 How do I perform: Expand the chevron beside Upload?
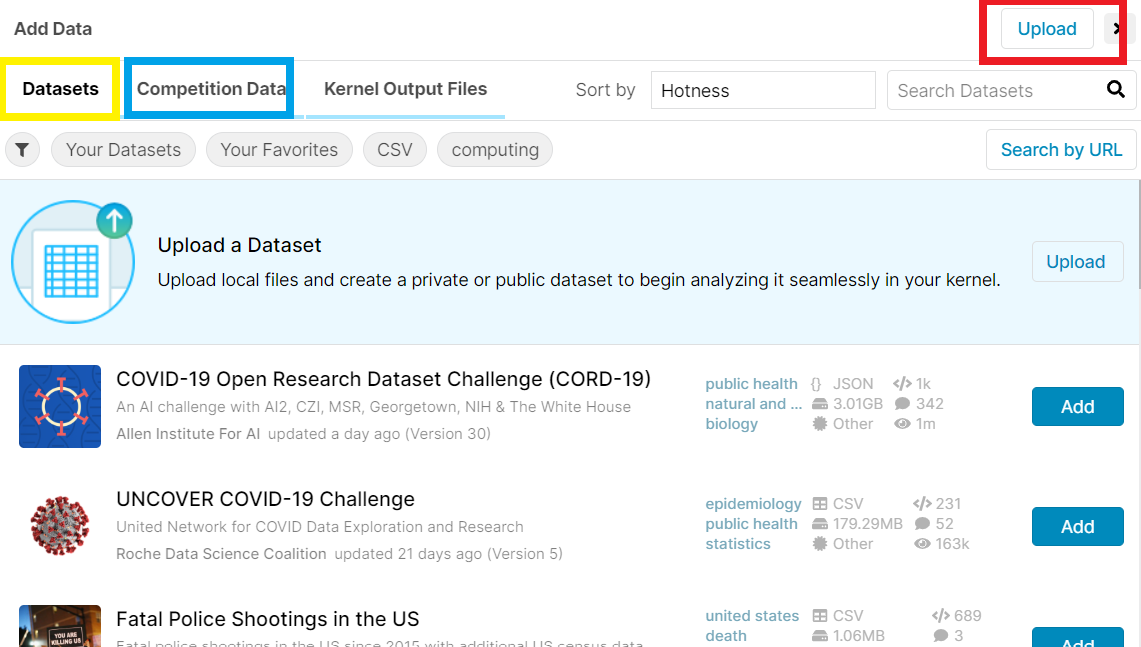click(1117, 29)
